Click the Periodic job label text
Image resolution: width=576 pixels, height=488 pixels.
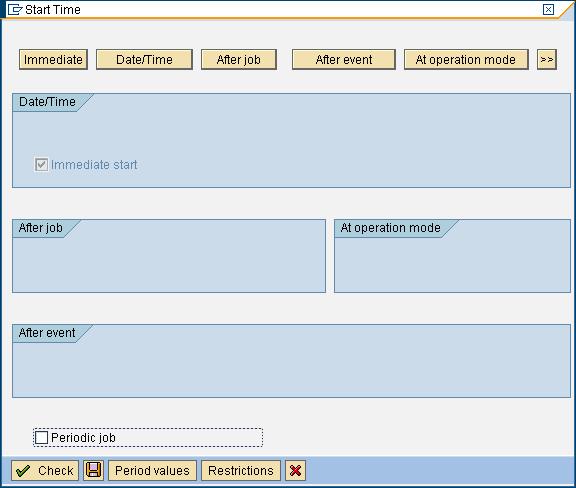click(x=83, y=438)
